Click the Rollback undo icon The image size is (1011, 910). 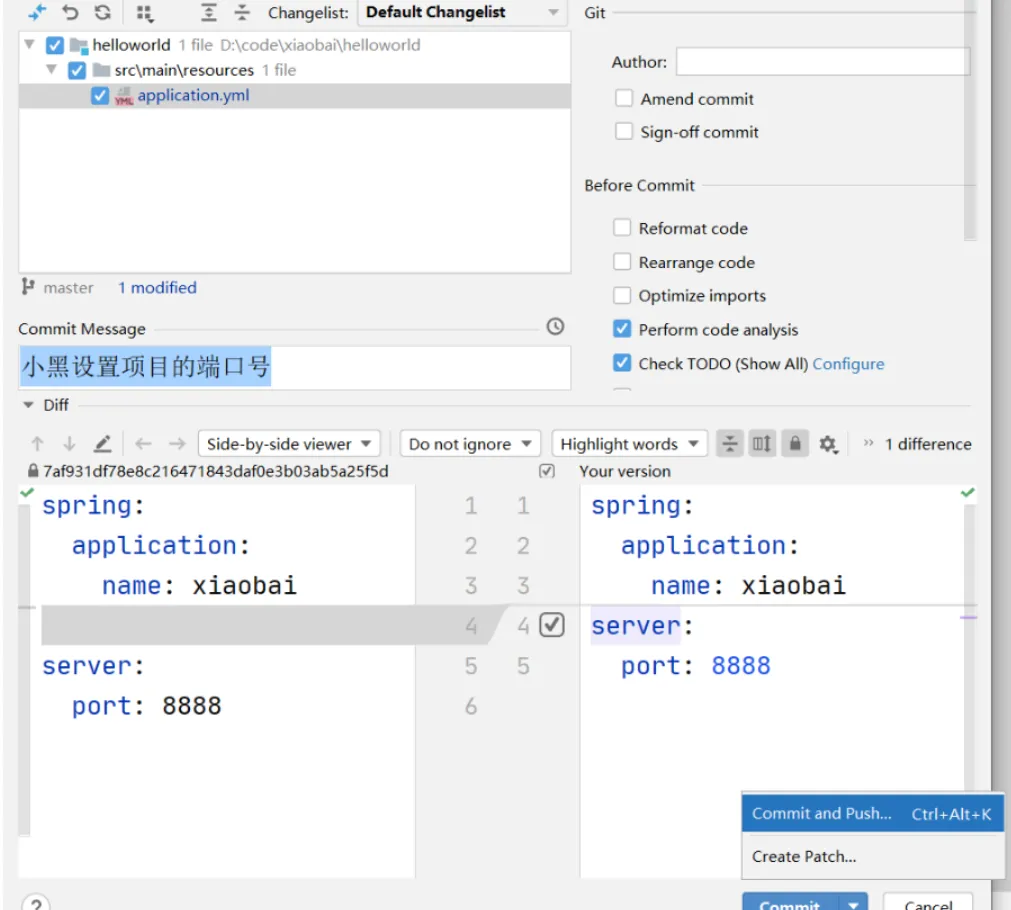click(70, 12)
